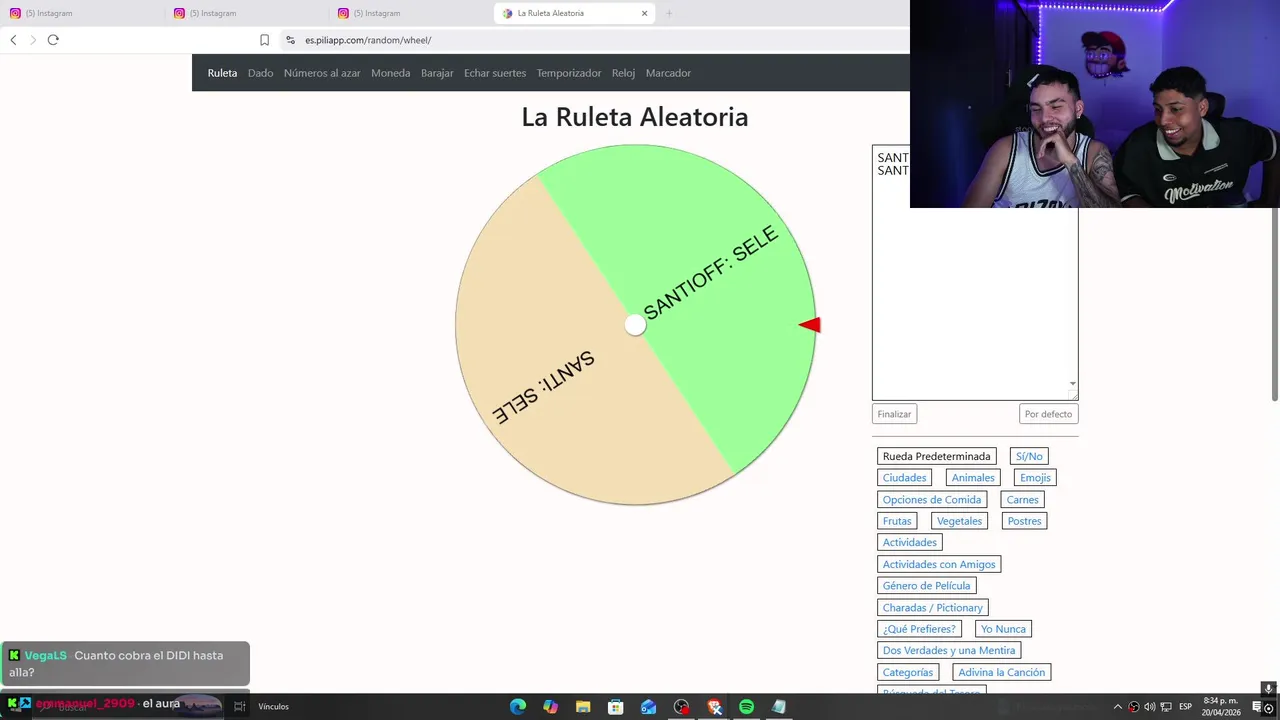Load the ¿Qué Prefieres? preset

click(x=919, y=629)
